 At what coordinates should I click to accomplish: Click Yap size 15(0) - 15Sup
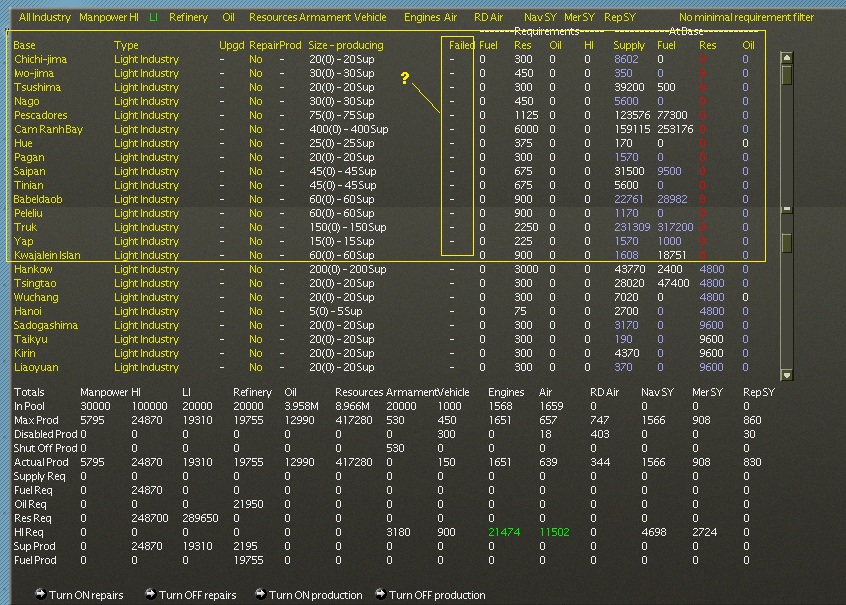click(342, 241)
